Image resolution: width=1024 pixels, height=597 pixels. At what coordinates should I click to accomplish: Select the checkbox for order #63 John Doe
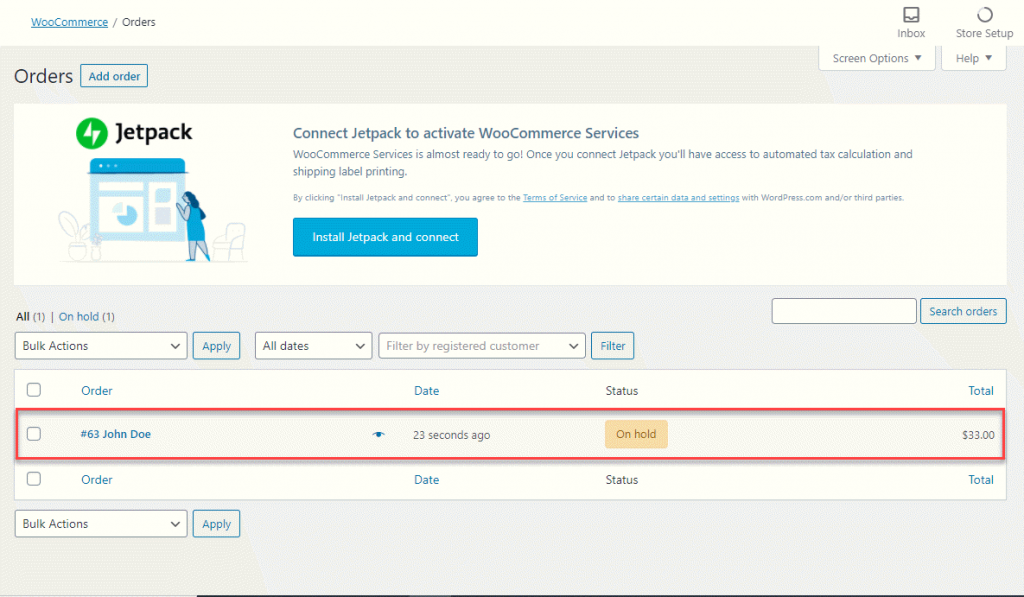coord(34,434)
